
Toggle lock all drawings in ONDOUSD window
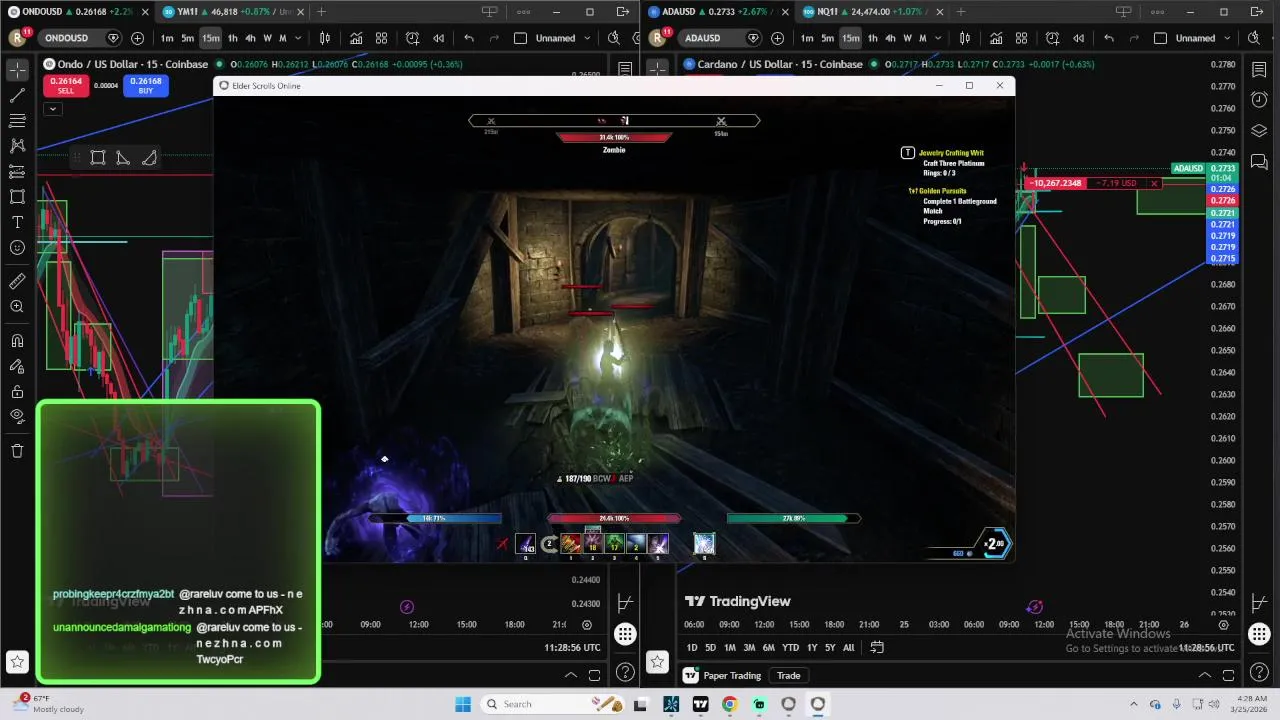(17, 391)
